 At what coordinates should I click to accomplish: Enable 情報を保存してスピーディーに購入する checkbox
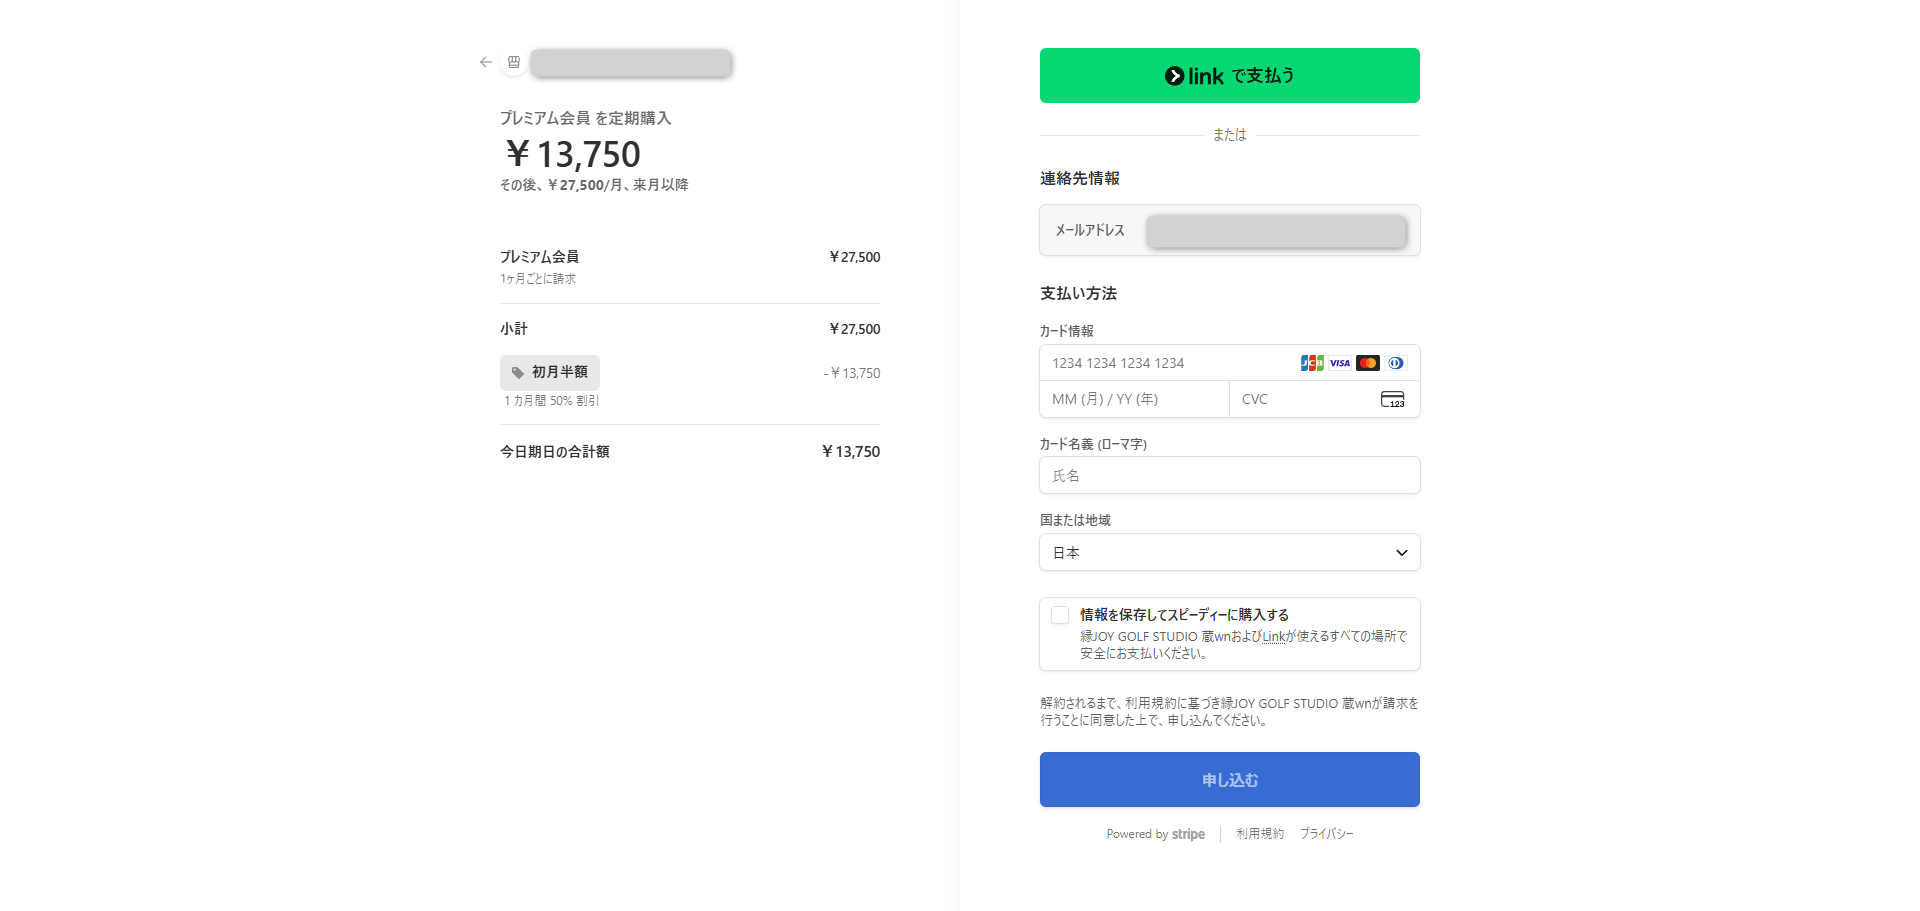(1059, 615)
